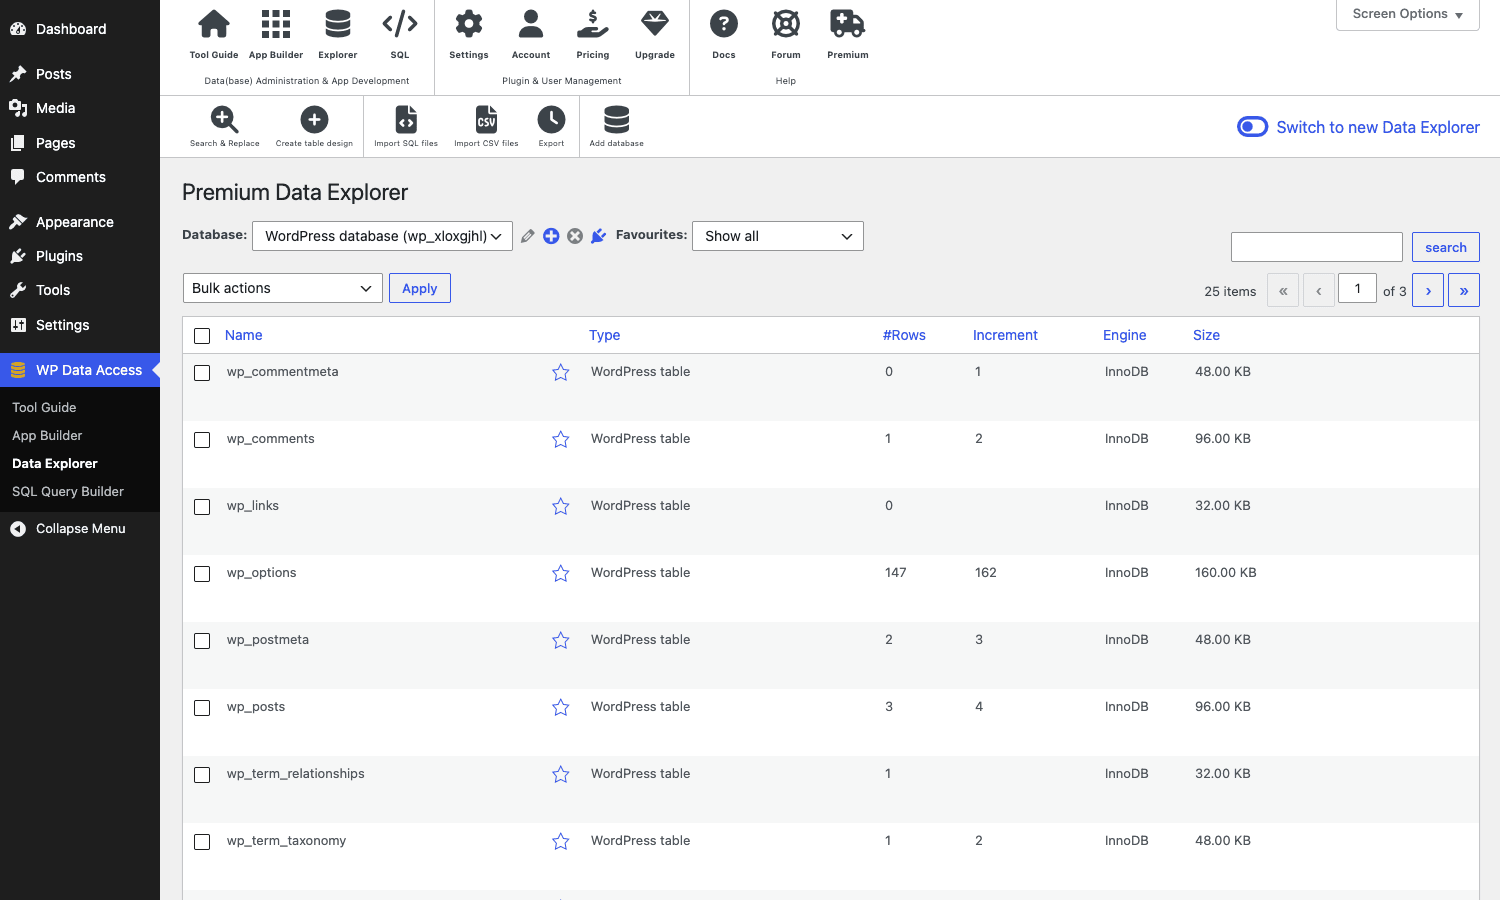The height and width of the screenshot is (900, 1500).
Task: Open the Bulk actions dropdown
Action: coord(283,288)
